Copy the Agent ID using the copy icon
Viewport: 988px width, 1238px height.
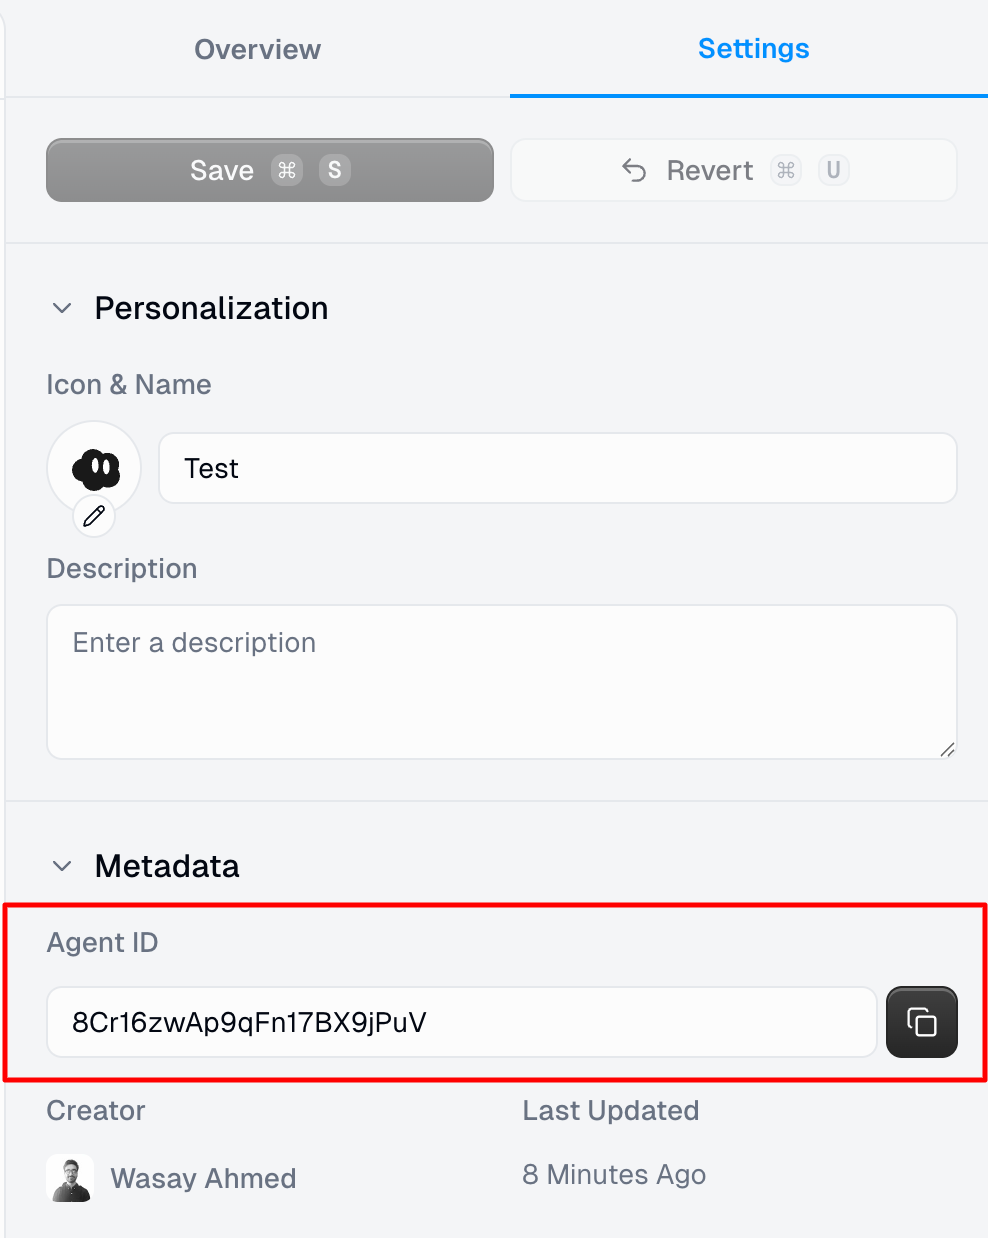click(x=921, y=1022)
